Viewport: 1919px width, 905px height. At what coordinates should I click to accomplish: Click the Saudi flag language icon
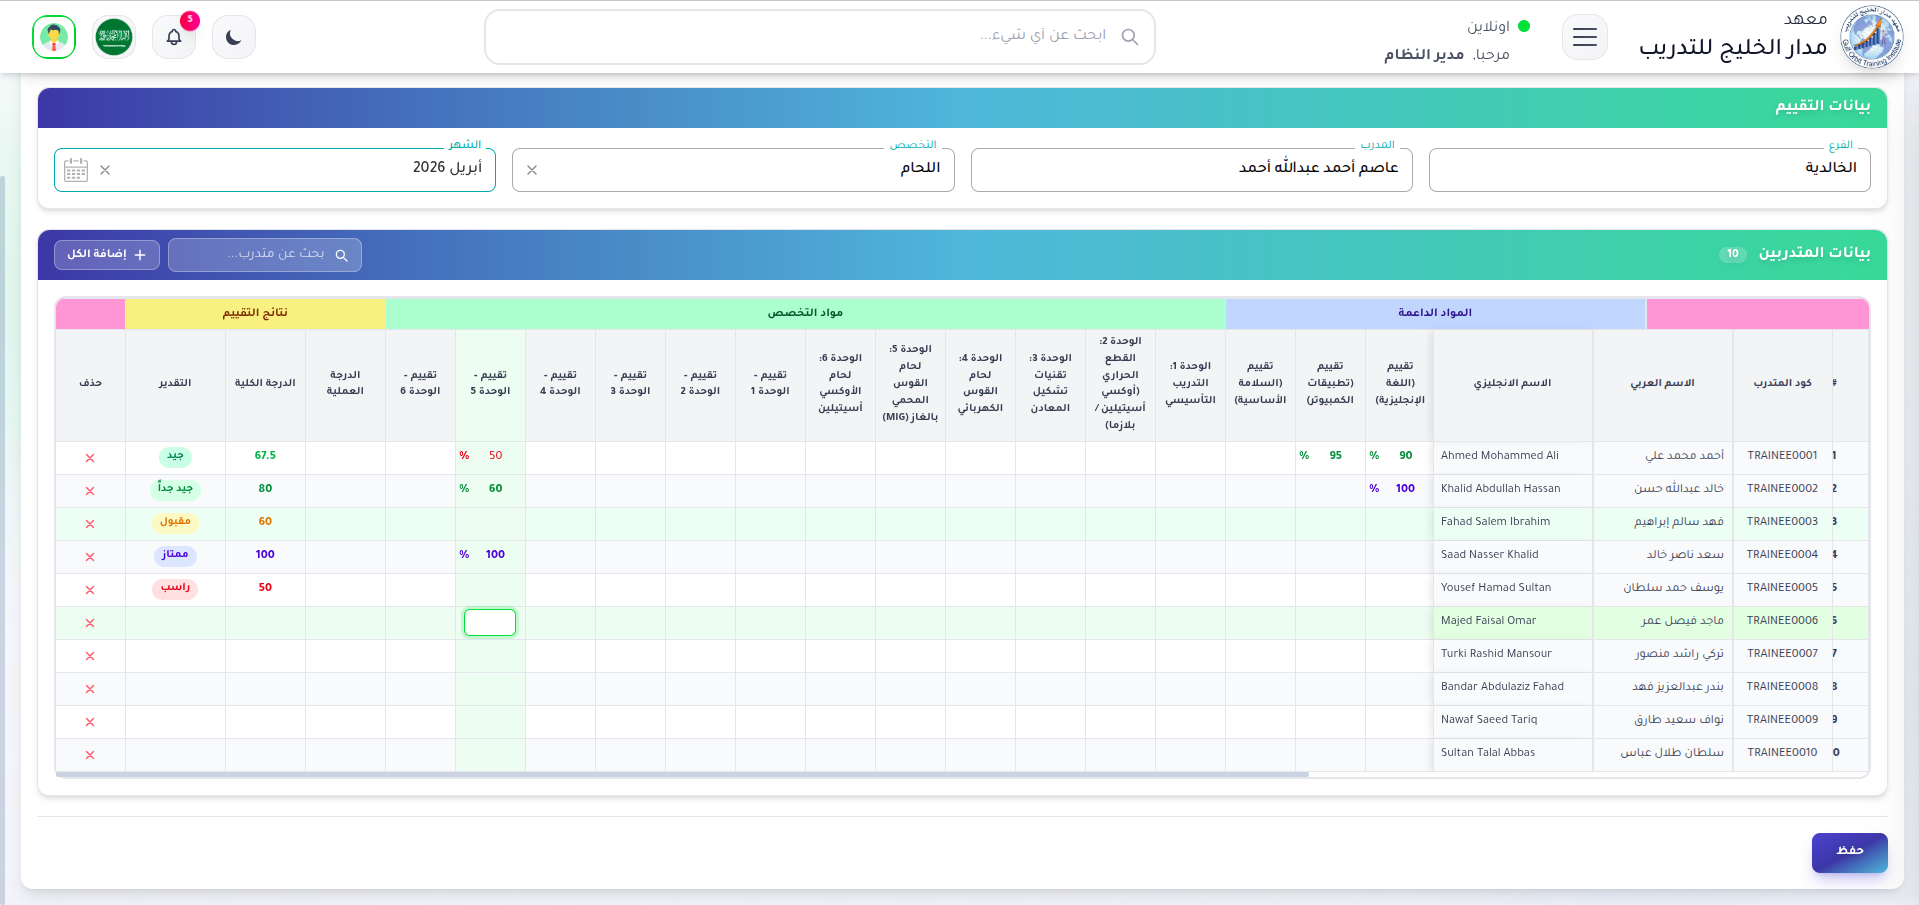pyautogui.click(x=114, y=38)
